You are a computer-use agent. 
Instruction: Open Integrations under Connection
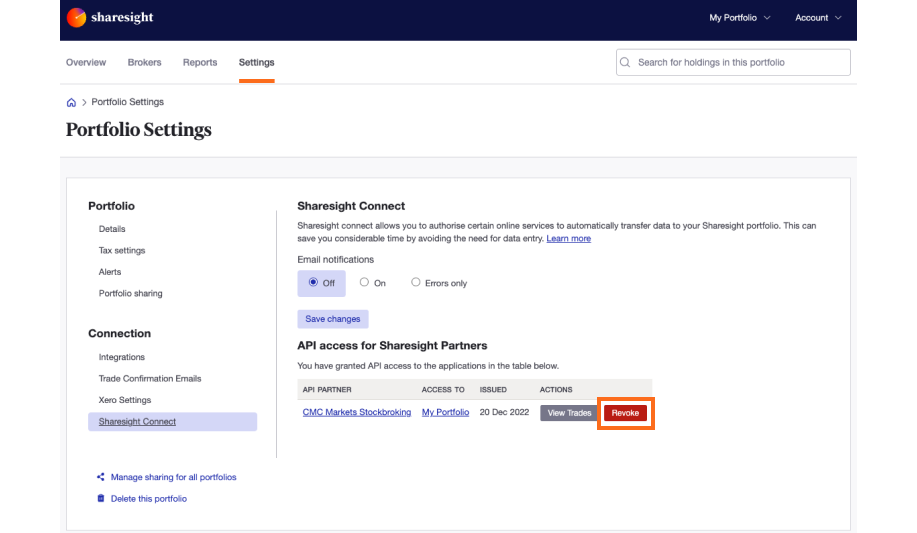point(122,357)
